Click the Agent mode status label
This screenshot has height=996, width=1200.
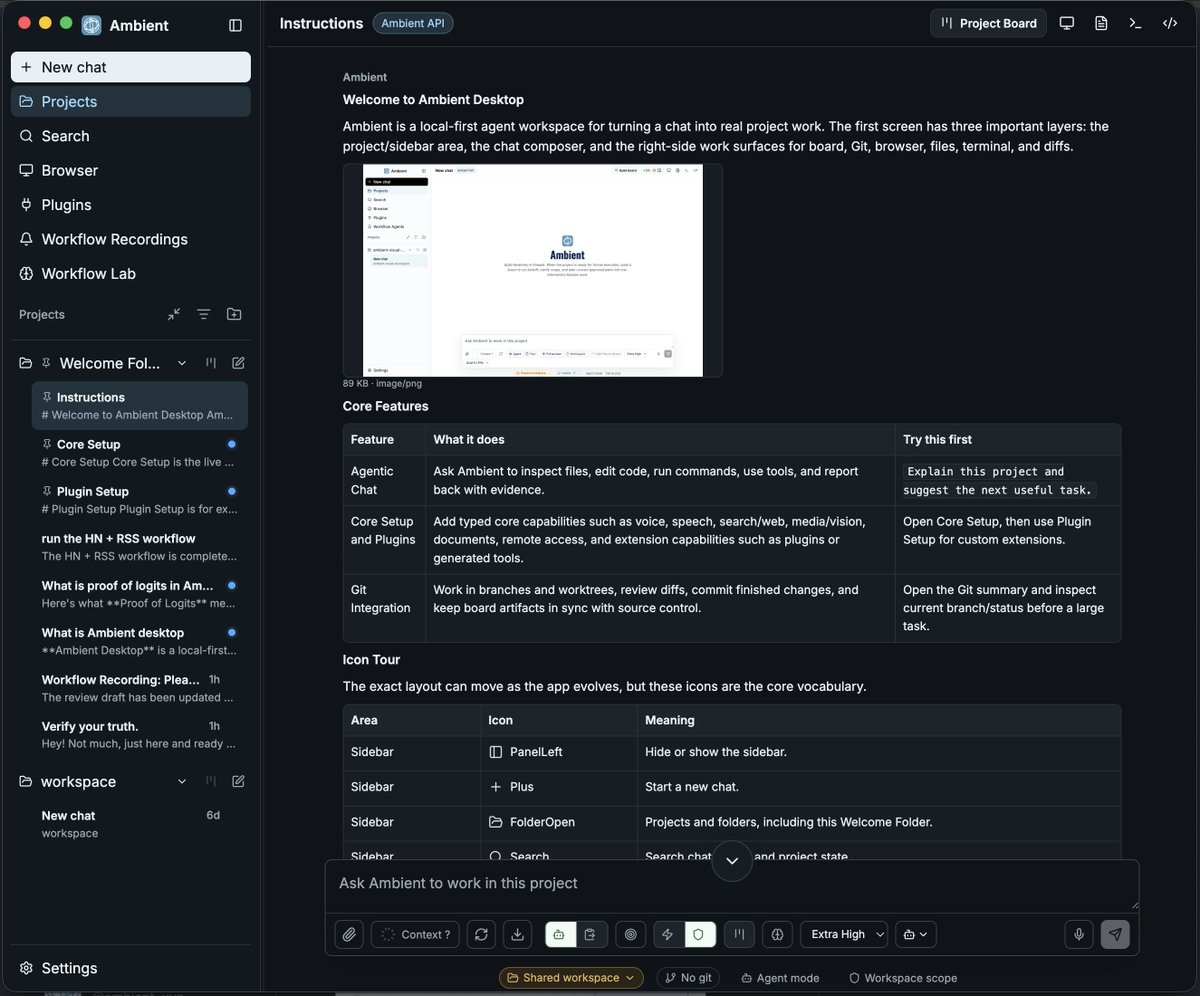point(780,977)
